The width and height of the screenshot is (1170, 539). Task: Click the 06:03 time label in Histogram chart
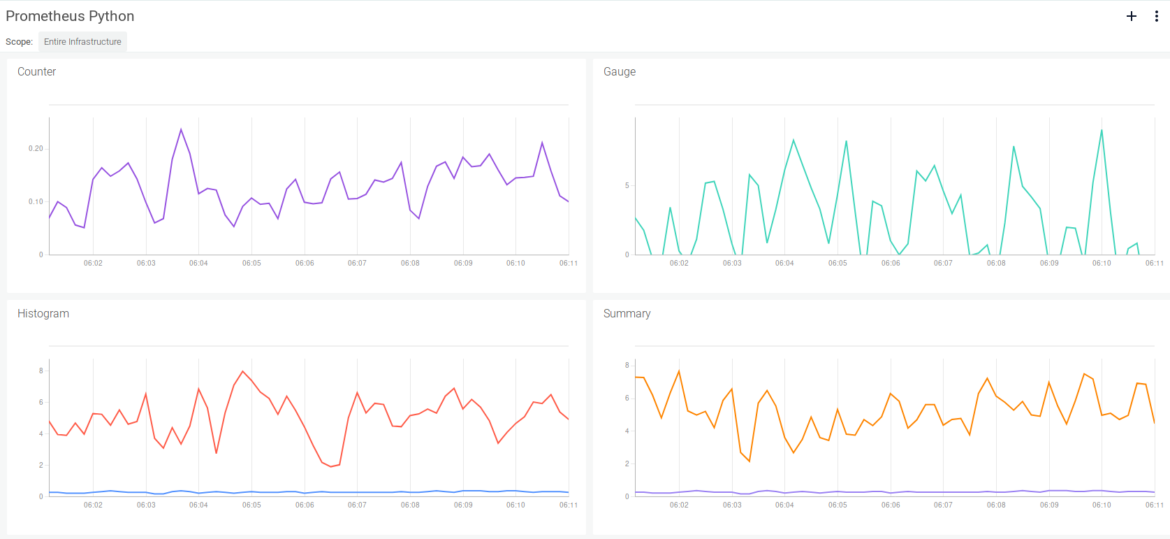pos(146,505)
